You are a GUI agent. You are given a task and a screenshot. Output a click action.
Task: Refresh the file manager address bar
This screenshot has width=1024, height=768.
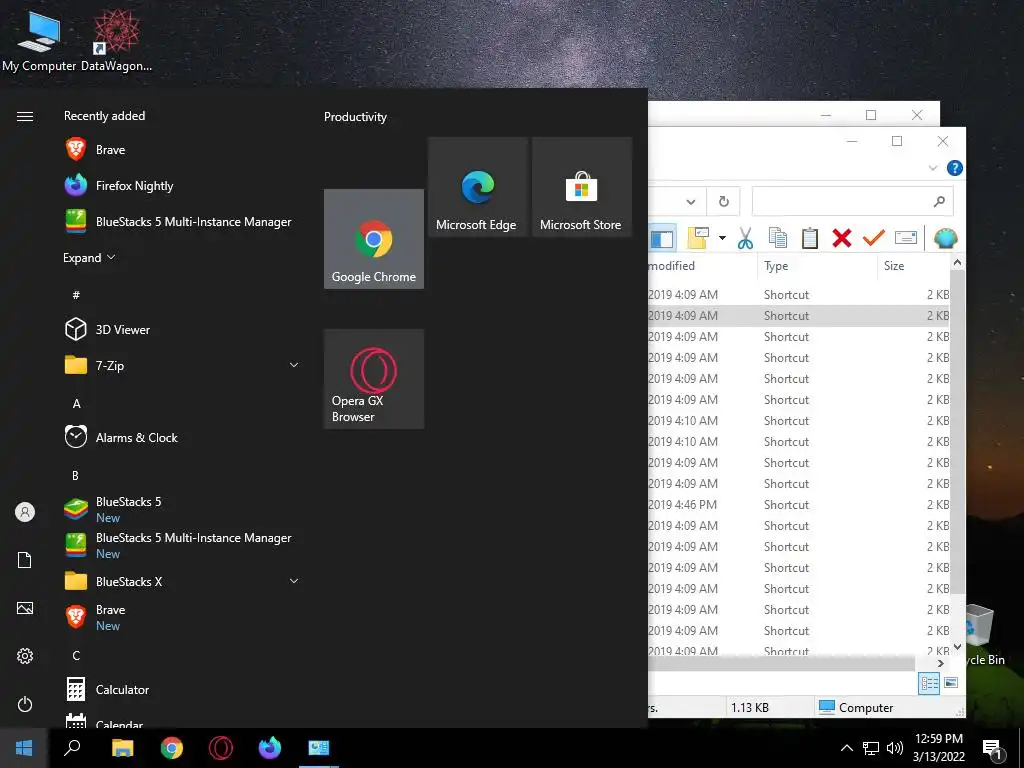(724, 201)
